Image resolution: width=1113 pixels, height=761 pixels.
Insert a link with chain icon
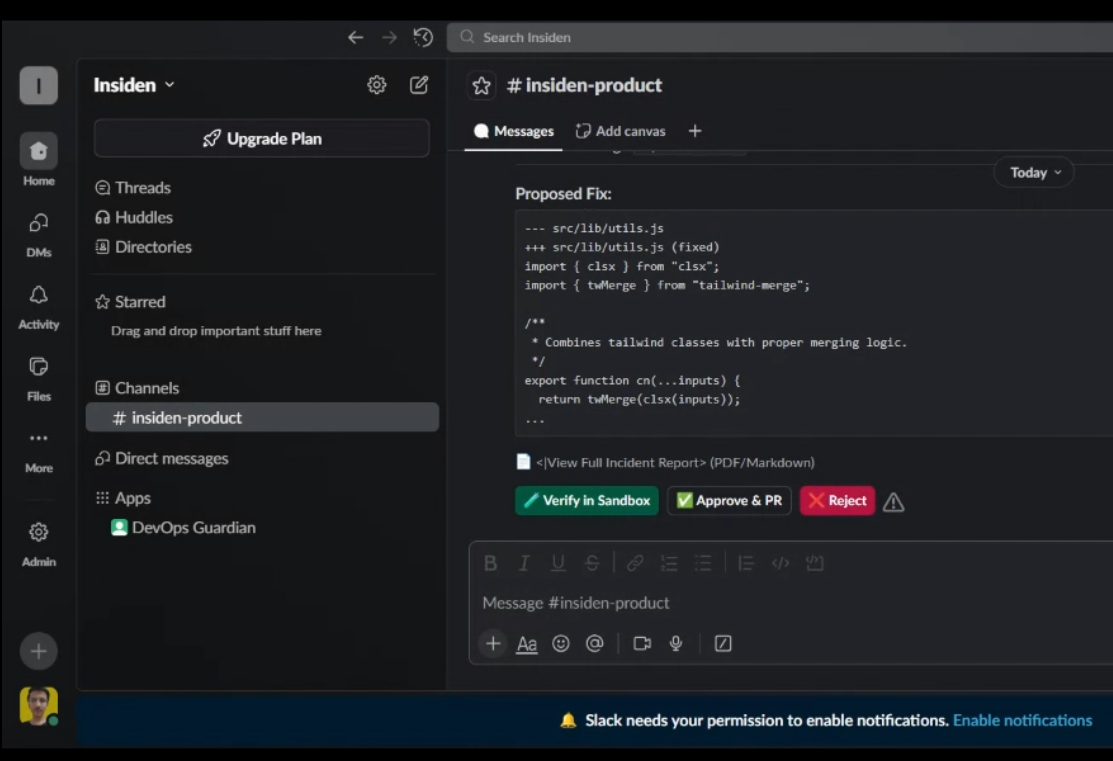tap(635, 563)
